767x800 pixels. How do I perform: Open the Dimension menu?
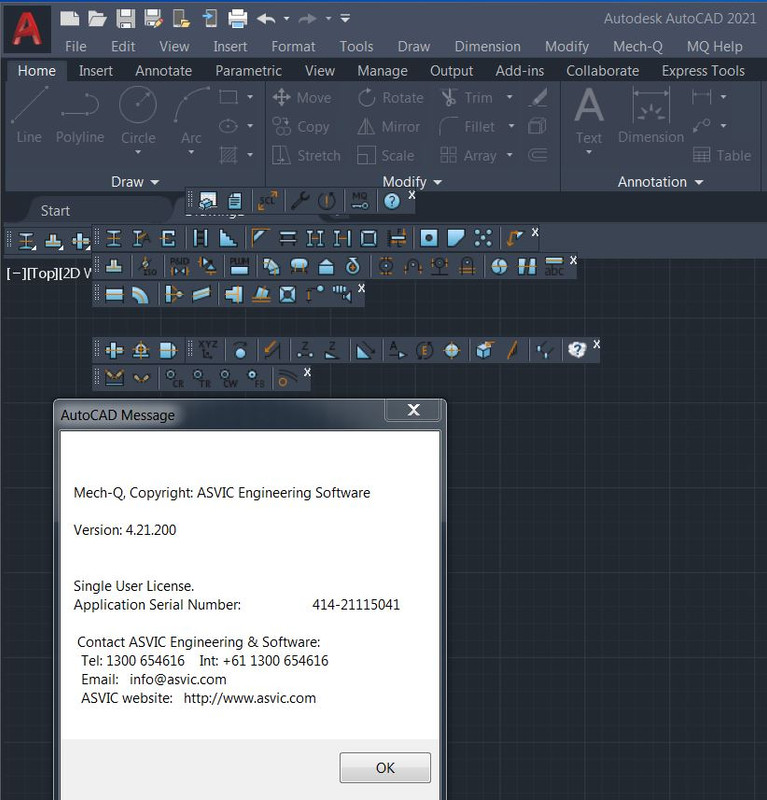pyautogui.click(x=487, y=46)
